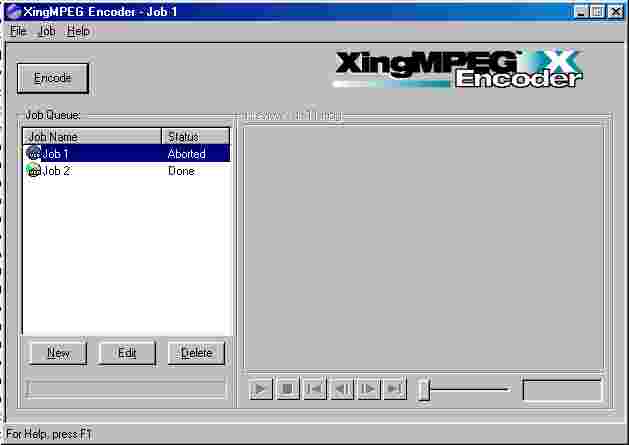This screenshot has width=629, height=445.
Task: Select the Job 1 name text
Action: pyautogui.click(x=56, y=154)
